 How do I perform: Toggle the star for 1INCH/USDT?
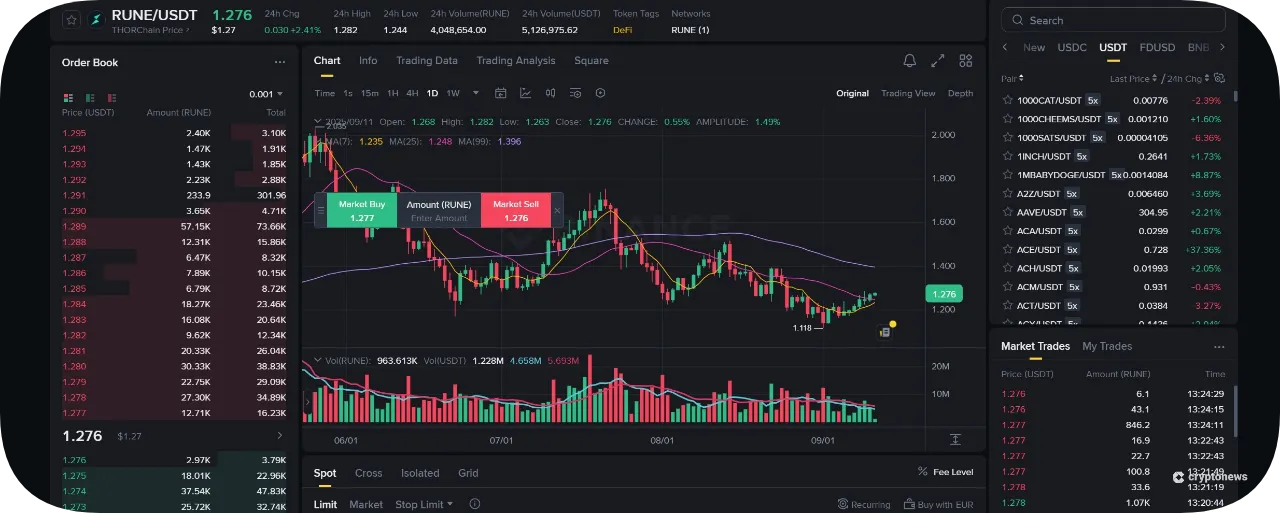tap(1008, 156)
